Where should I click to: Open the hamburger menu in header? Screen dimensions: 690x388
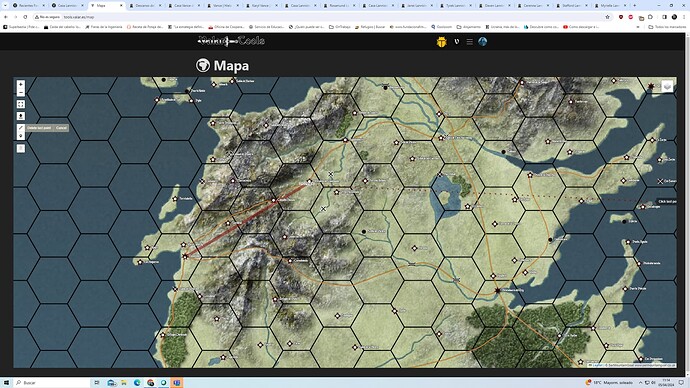tap(470, 42)
